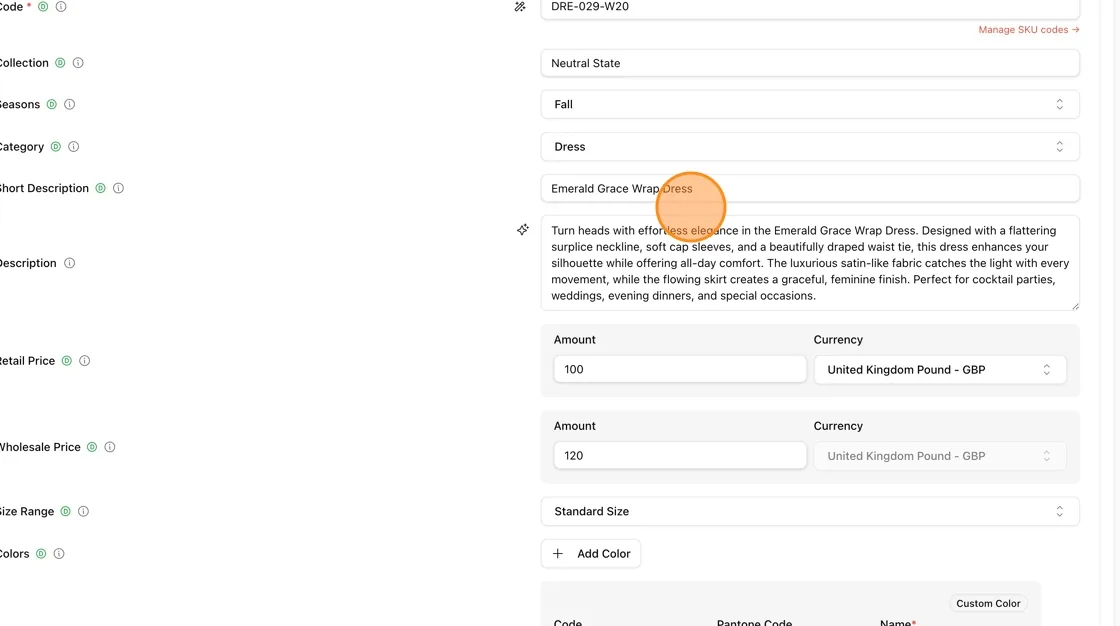1120x626 pixels.
Task: Click the Wholesale Price label
Action: click(40, 447)
